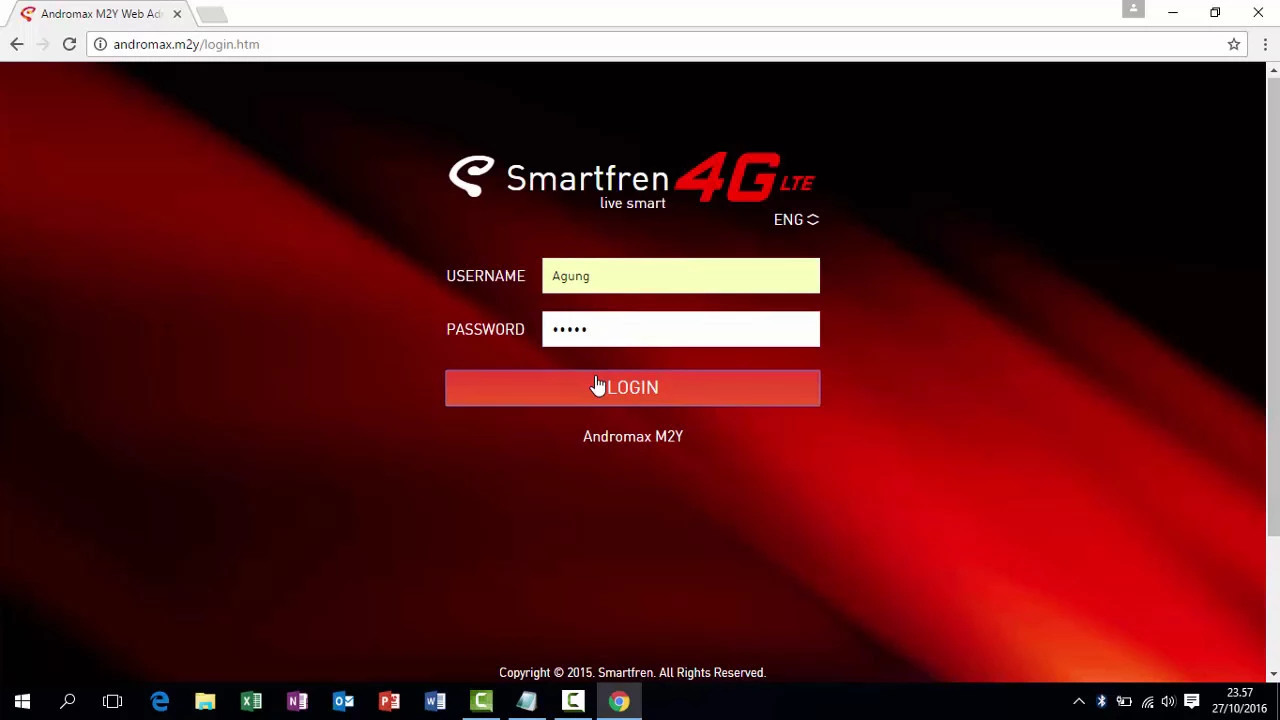Launch Word from taskbar
This screenshot has height=720, width=1280.
tap(435, 702)
